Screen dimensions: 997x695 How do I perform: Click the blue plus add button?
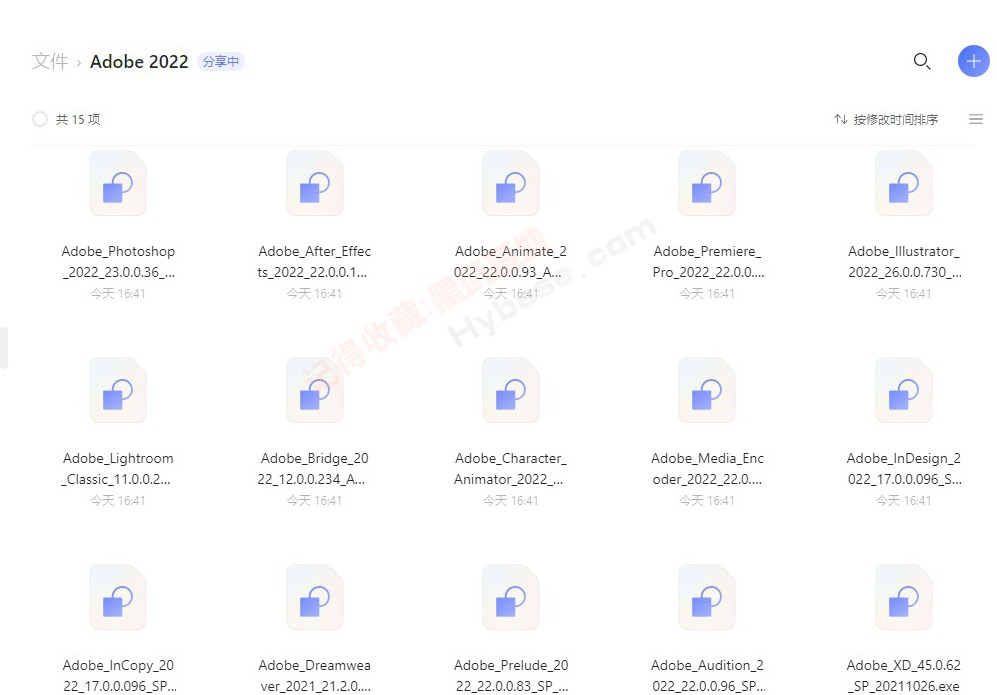973,61
